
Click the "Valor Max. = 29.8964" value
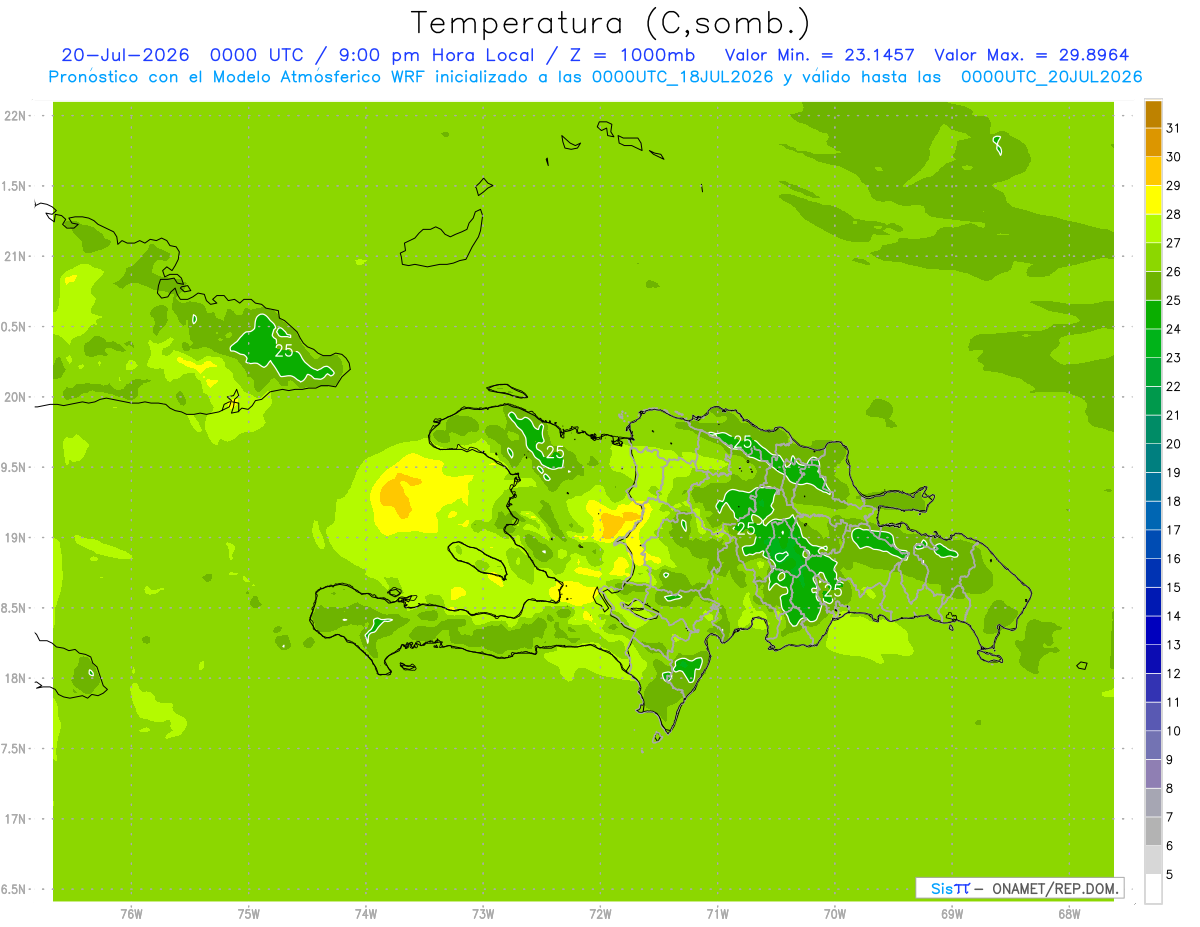pos(1032,55)
